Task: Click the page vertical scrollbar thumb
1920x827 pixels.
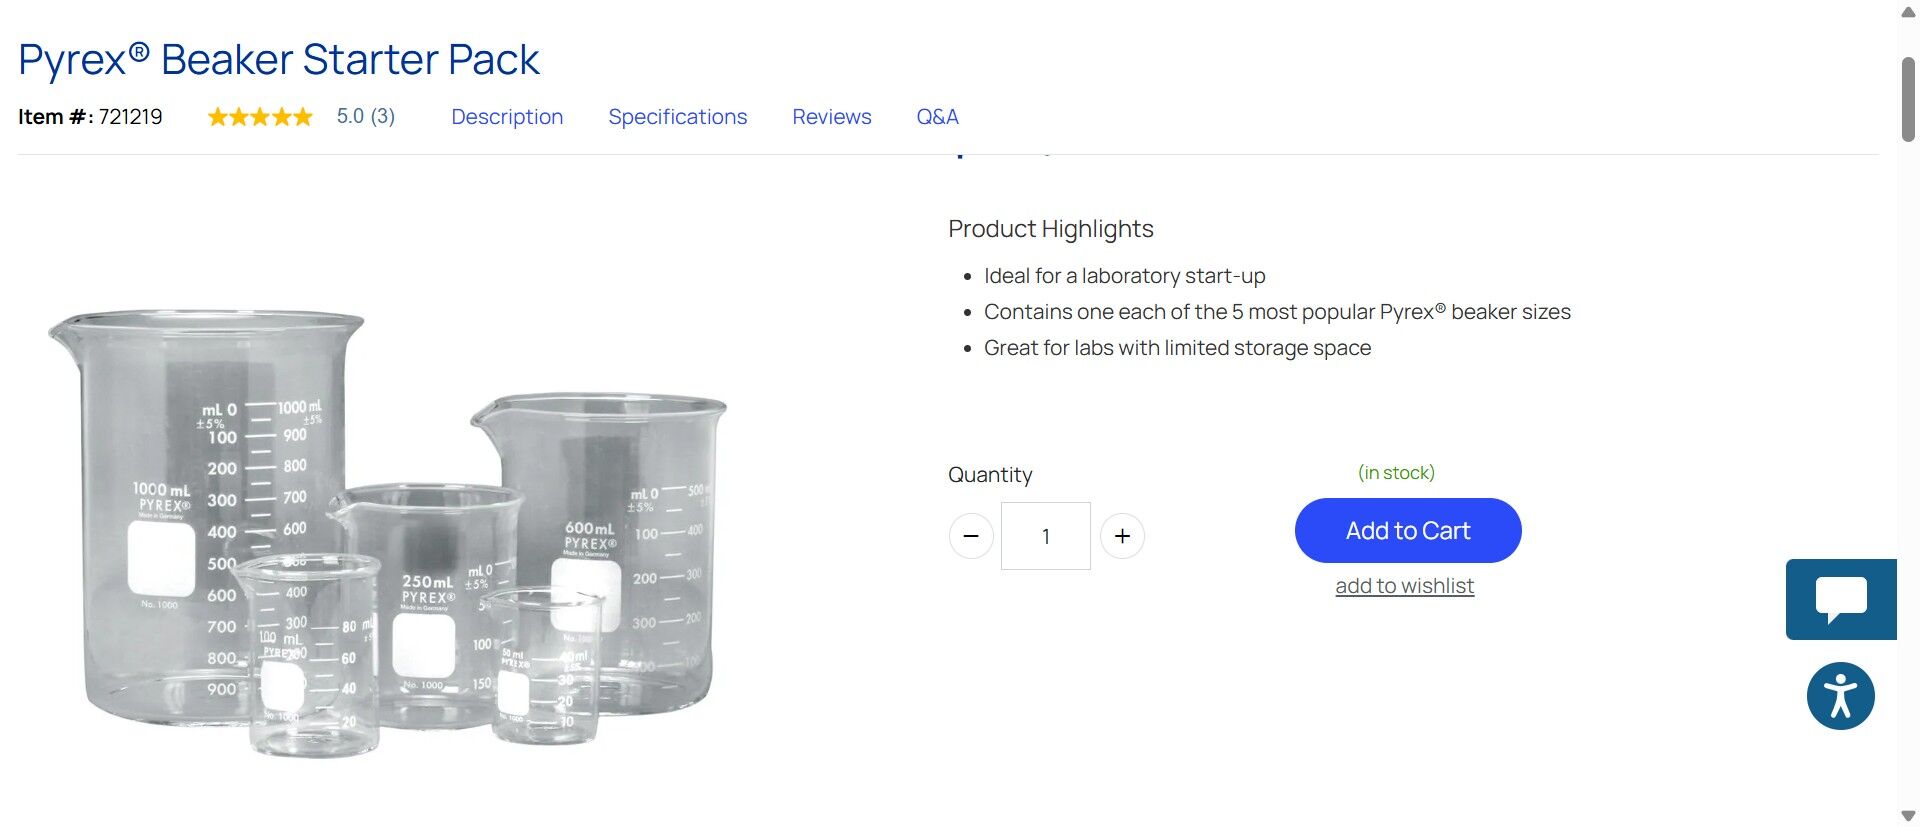Action: coord(1908,100)
